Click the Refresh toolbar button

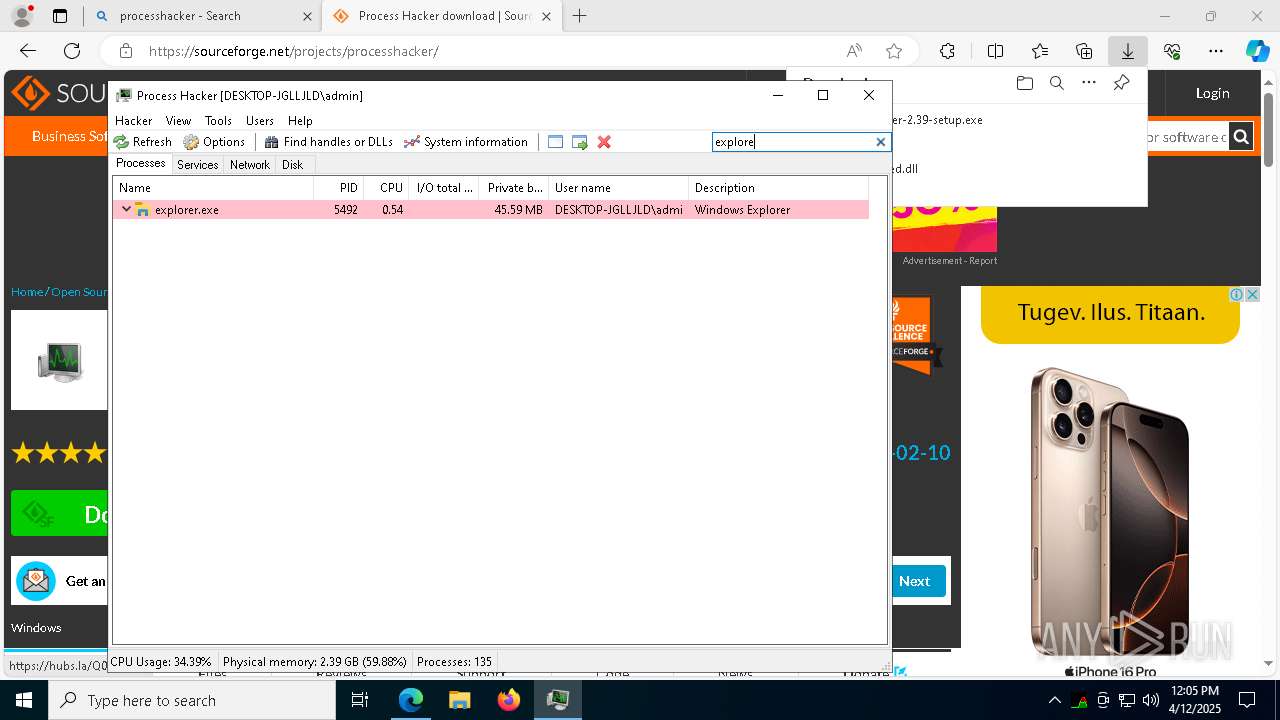(x=143, y=142)
